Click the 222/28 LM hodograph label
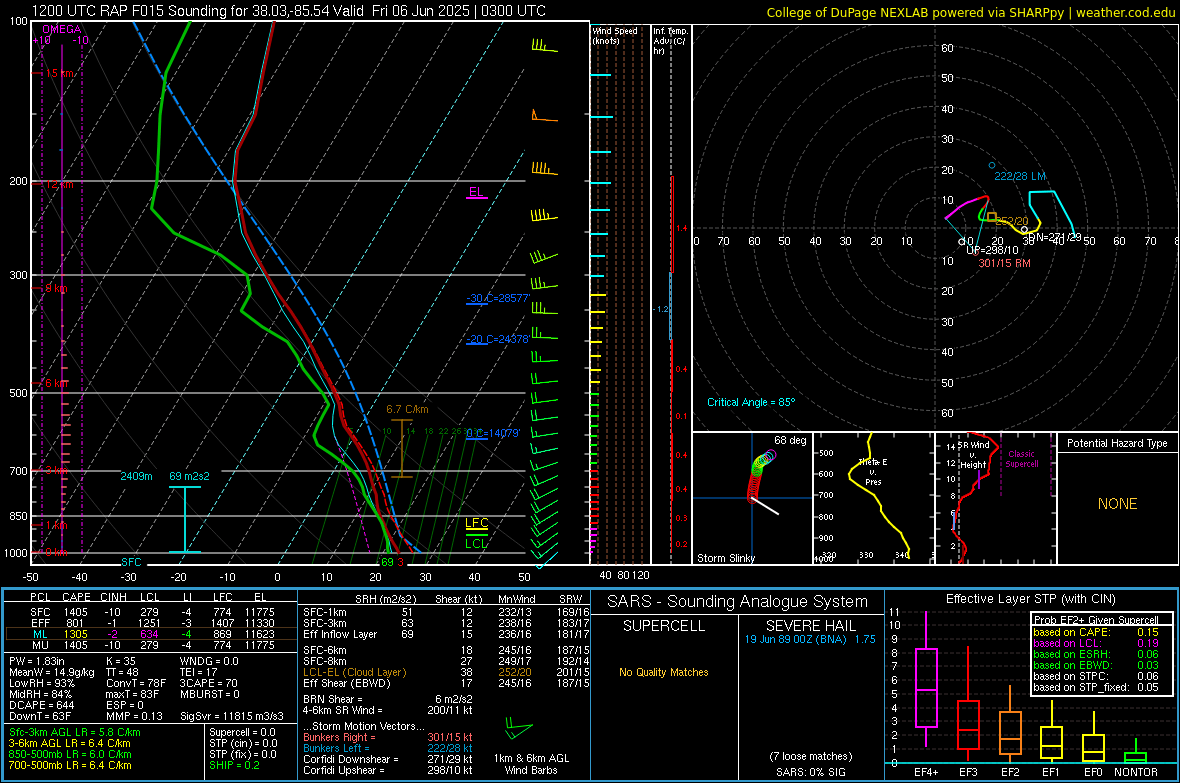 tap(1020, 176)
